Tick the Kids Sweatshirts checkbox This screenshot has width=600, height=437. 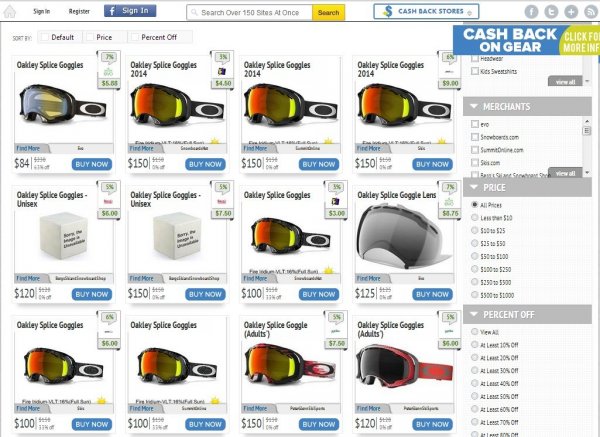474,72
